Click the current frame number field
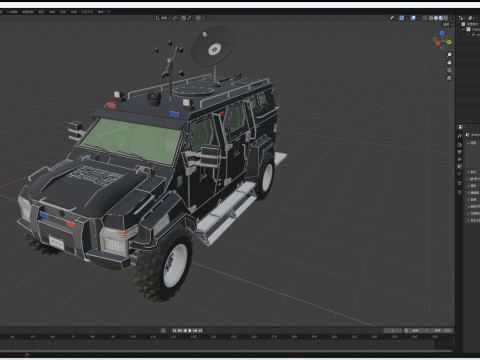The image size is (480, 360). tap(393, 330)
